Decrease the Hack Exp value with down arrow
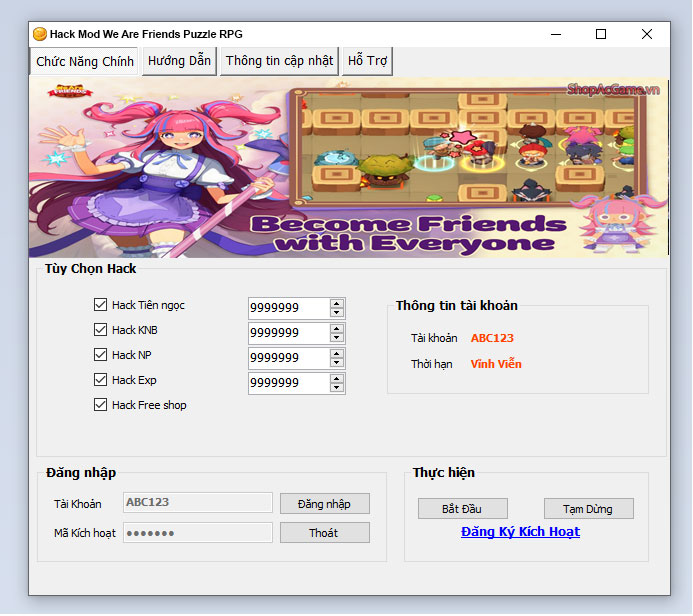The width and height of the screenshot is (693, 616). 337,388
